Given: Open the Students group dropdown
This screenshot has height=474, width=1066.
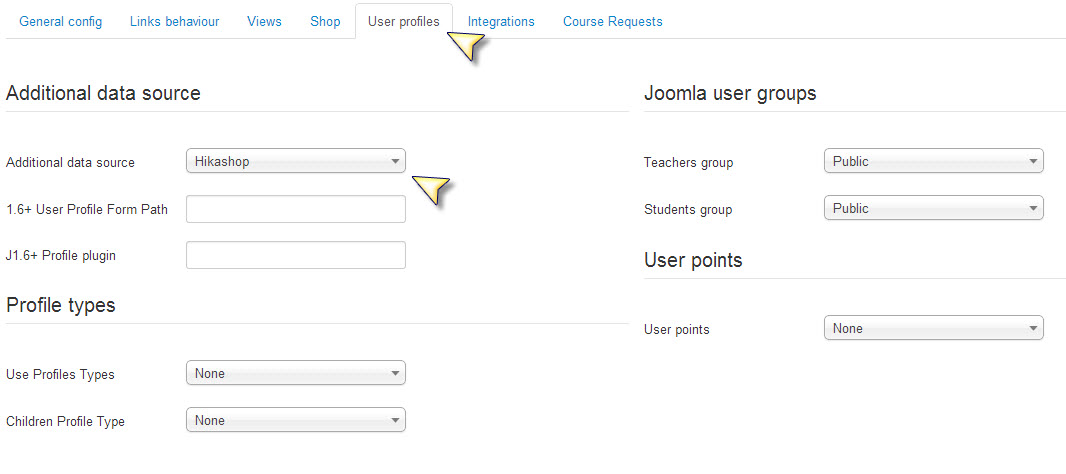Looking at the screenshot, I should pos(933,208).
